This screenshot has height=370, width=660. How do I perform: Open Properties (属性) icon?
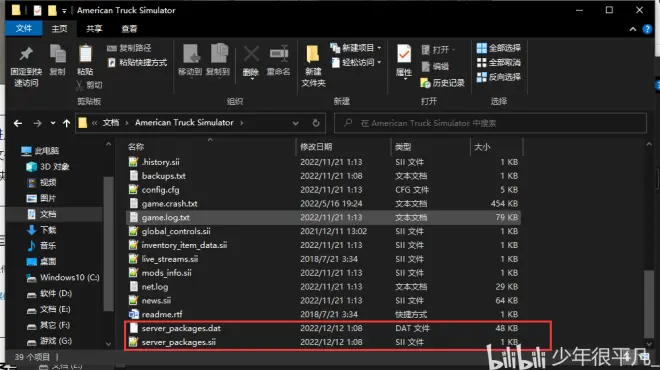(x=404, y=54)
